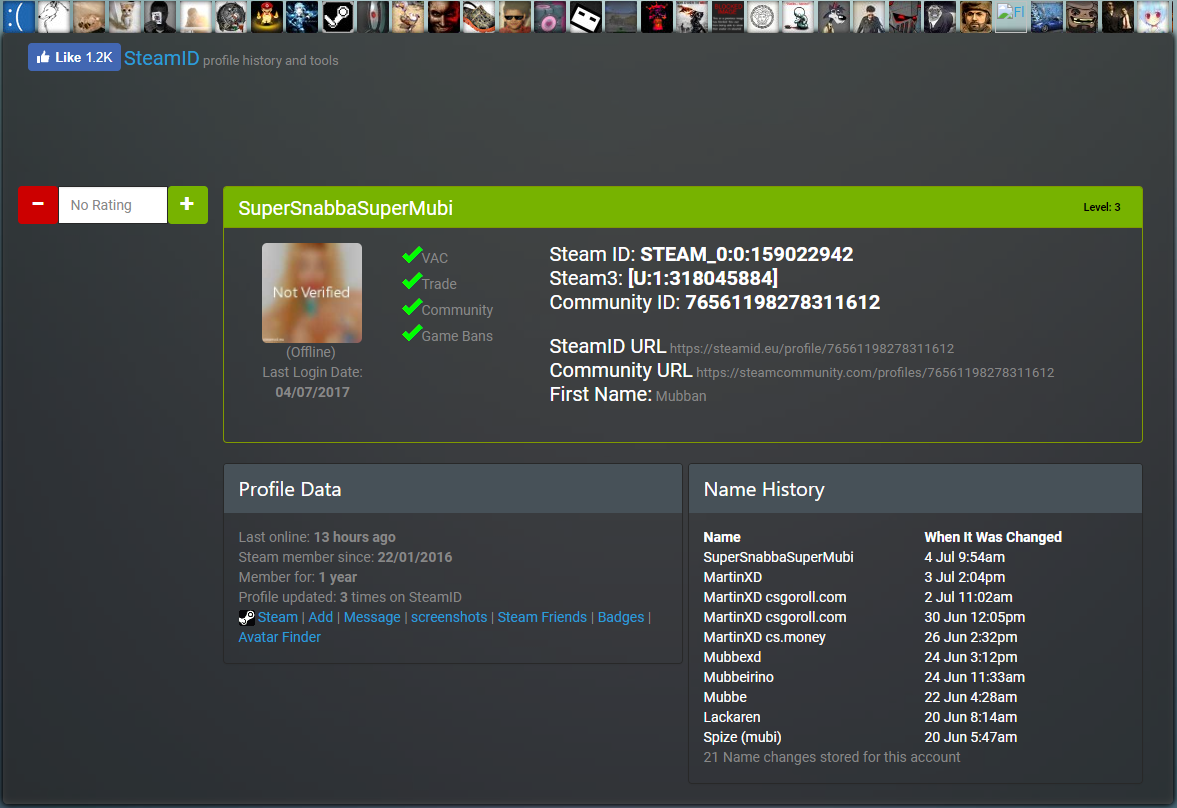Open the Blocked Image avatar
Viewport: 1177px width, 808px height.
click(727, 17)
